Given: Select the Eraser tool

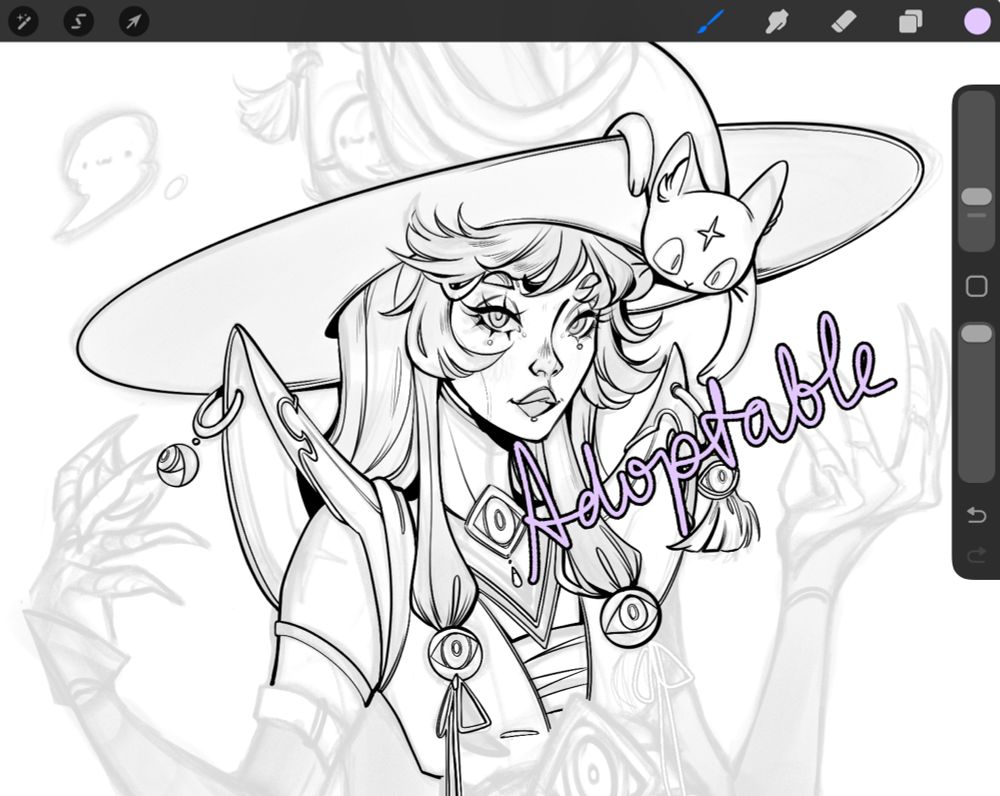Looking at the screenshot, I should pyautogui.click(x=843, y=21).
